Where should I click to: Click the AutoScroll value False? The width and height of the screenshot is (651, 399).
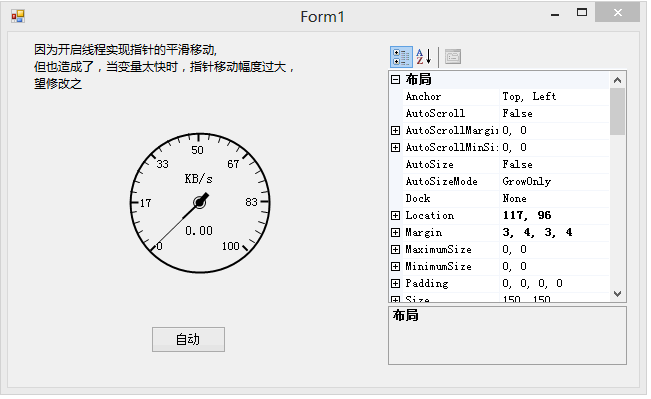(x=517, y=114)
